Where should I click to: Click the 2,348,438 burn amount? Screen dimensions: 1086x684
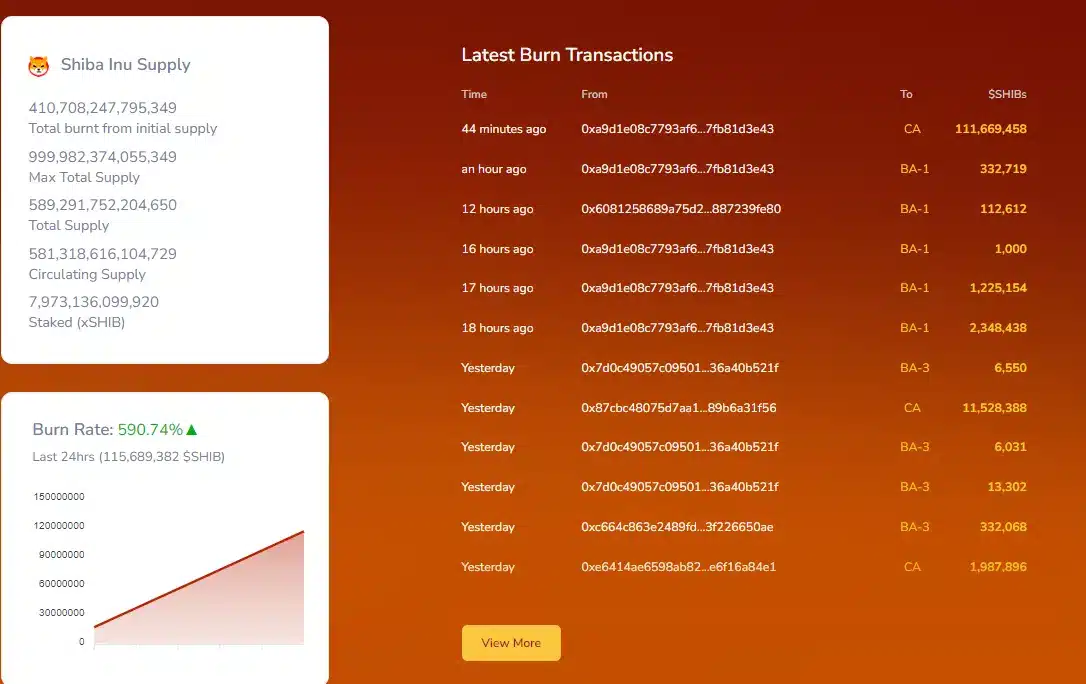point(998,328)
